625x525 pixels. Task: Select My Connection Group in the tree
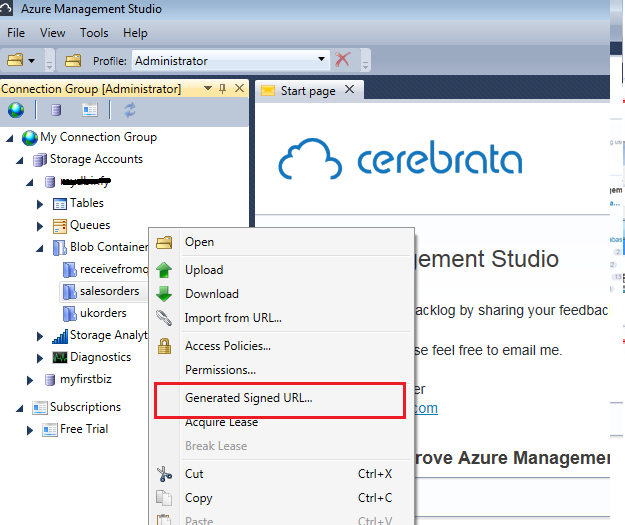(x=98, y=137)
